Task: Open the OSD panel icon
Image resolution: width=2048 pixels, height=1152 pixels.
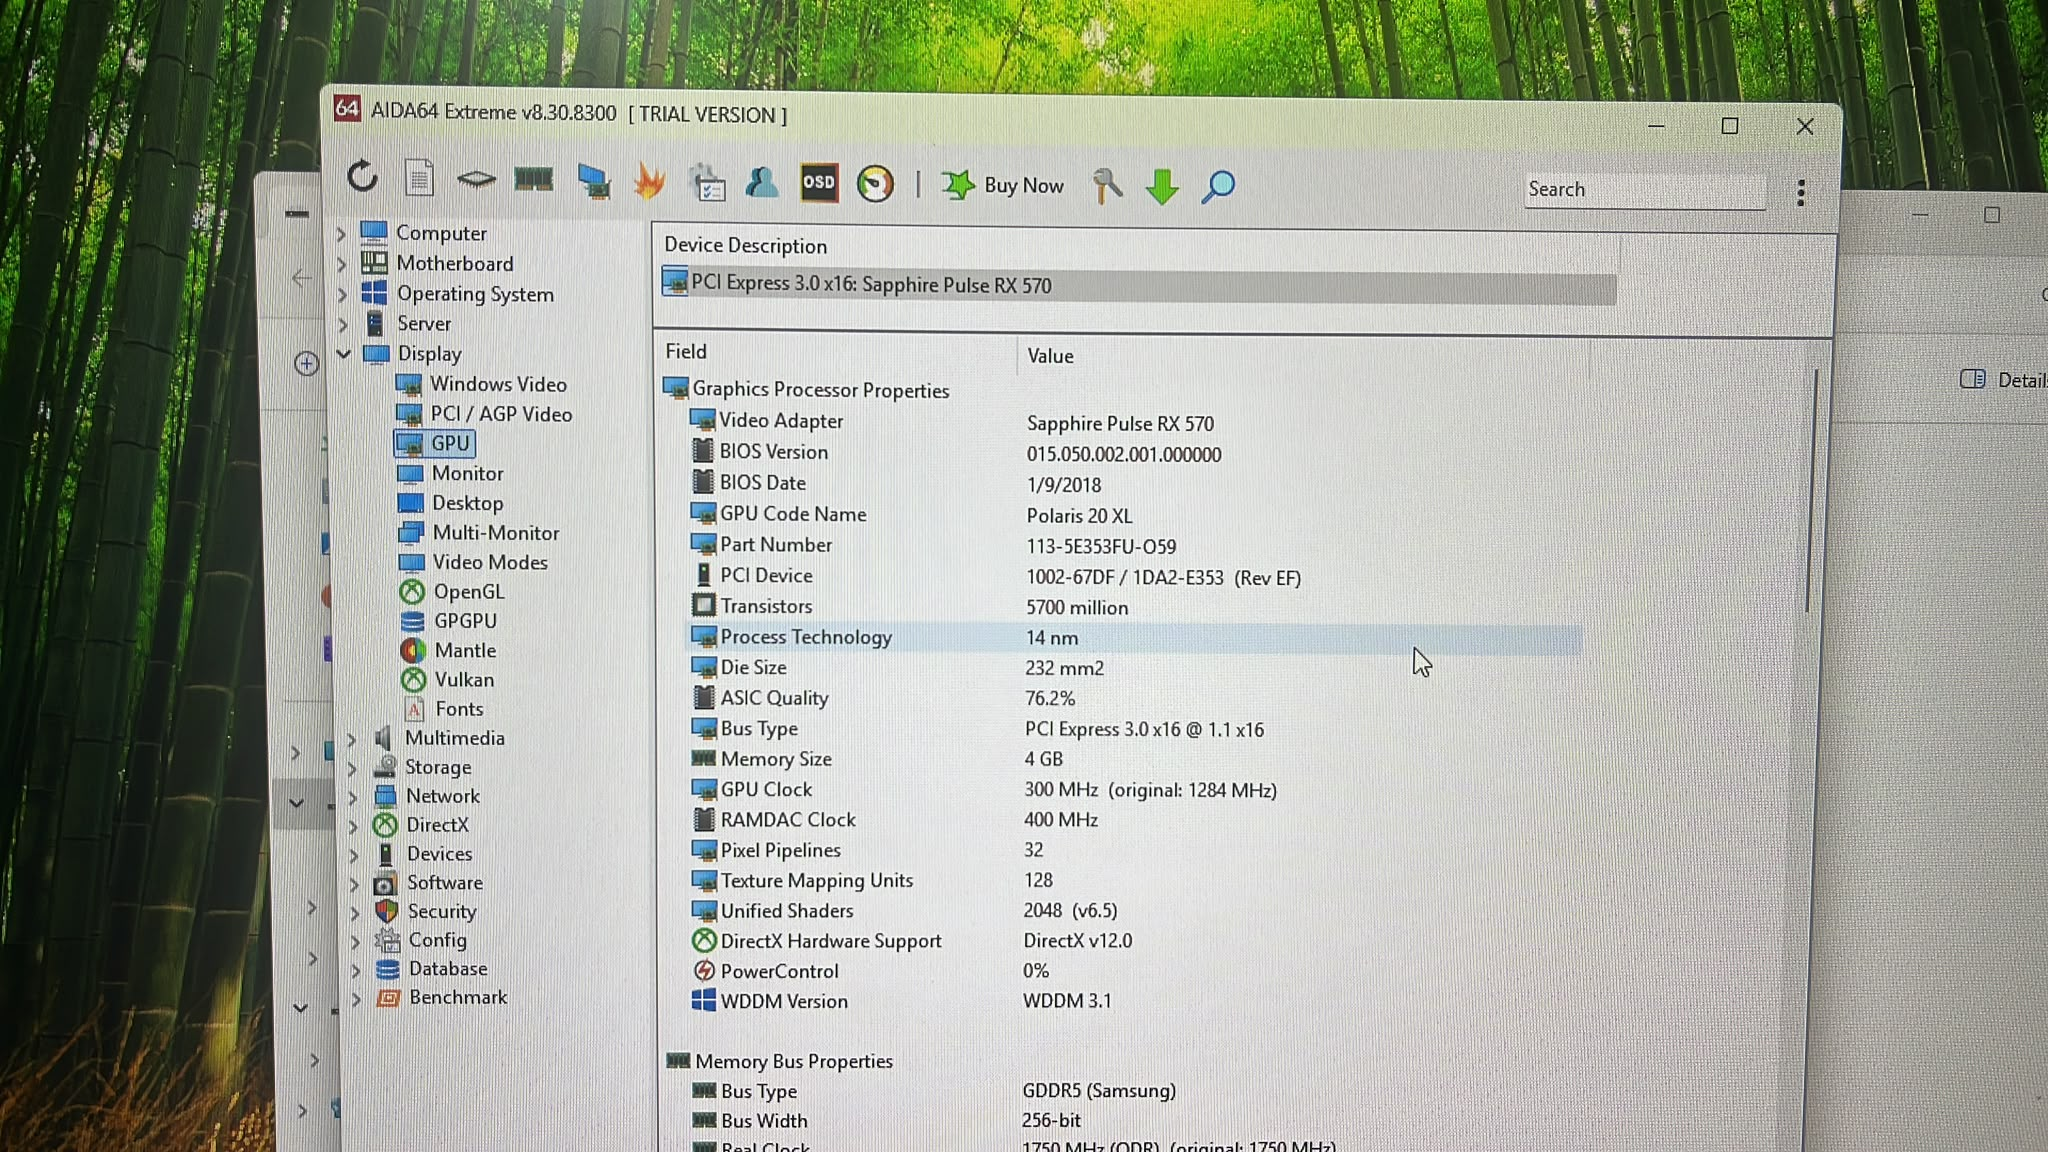Action: [x=819, y=183]
